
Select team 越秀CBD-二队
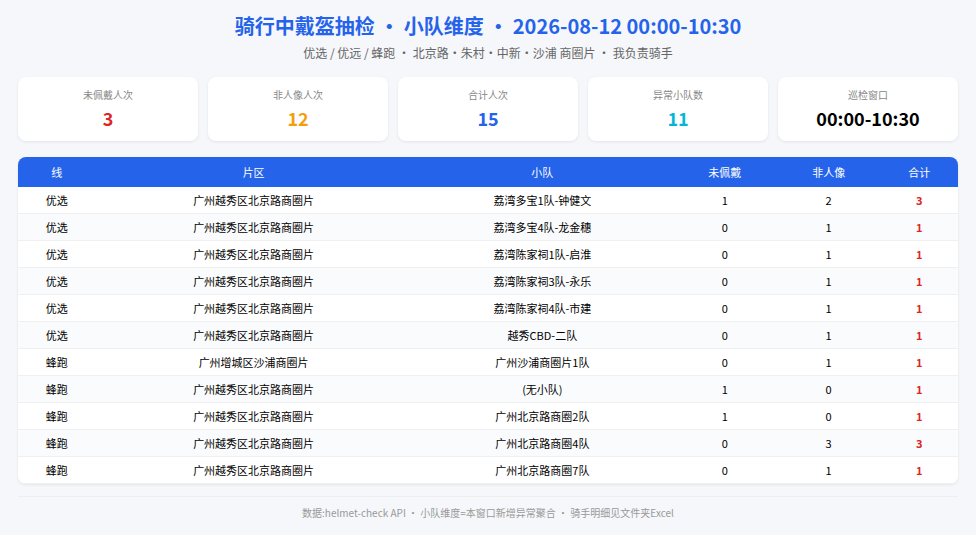542,336
